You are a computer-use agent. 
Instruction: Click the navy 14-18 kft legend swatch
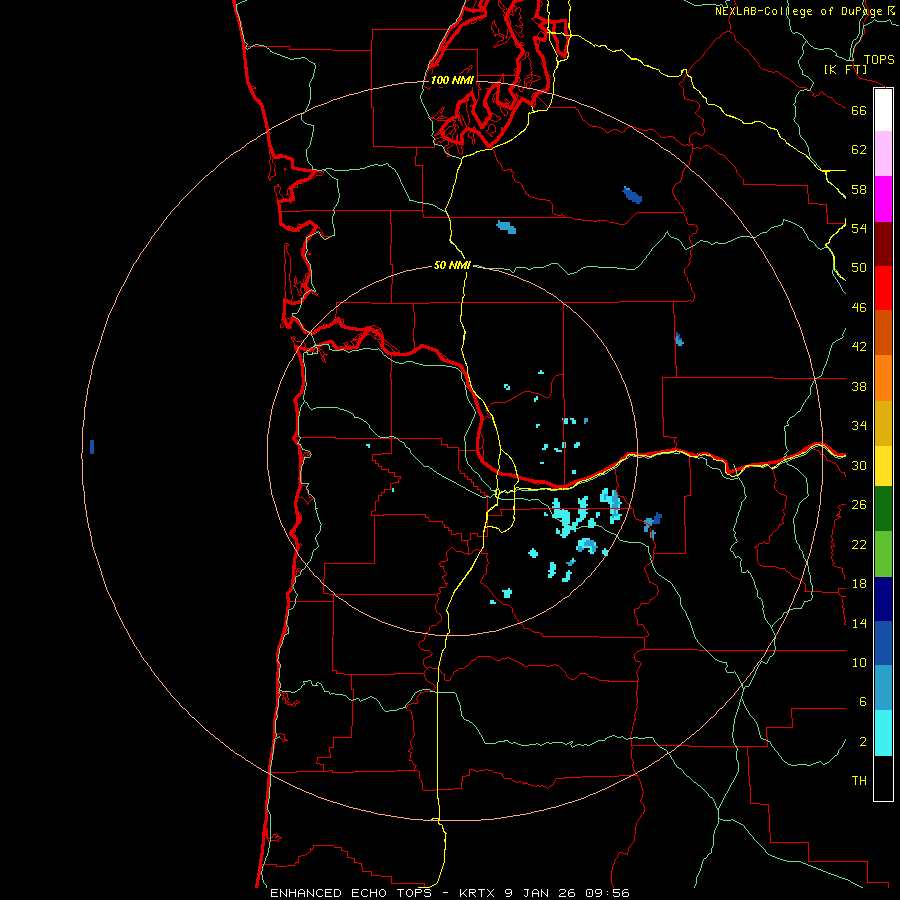(883, 599)
